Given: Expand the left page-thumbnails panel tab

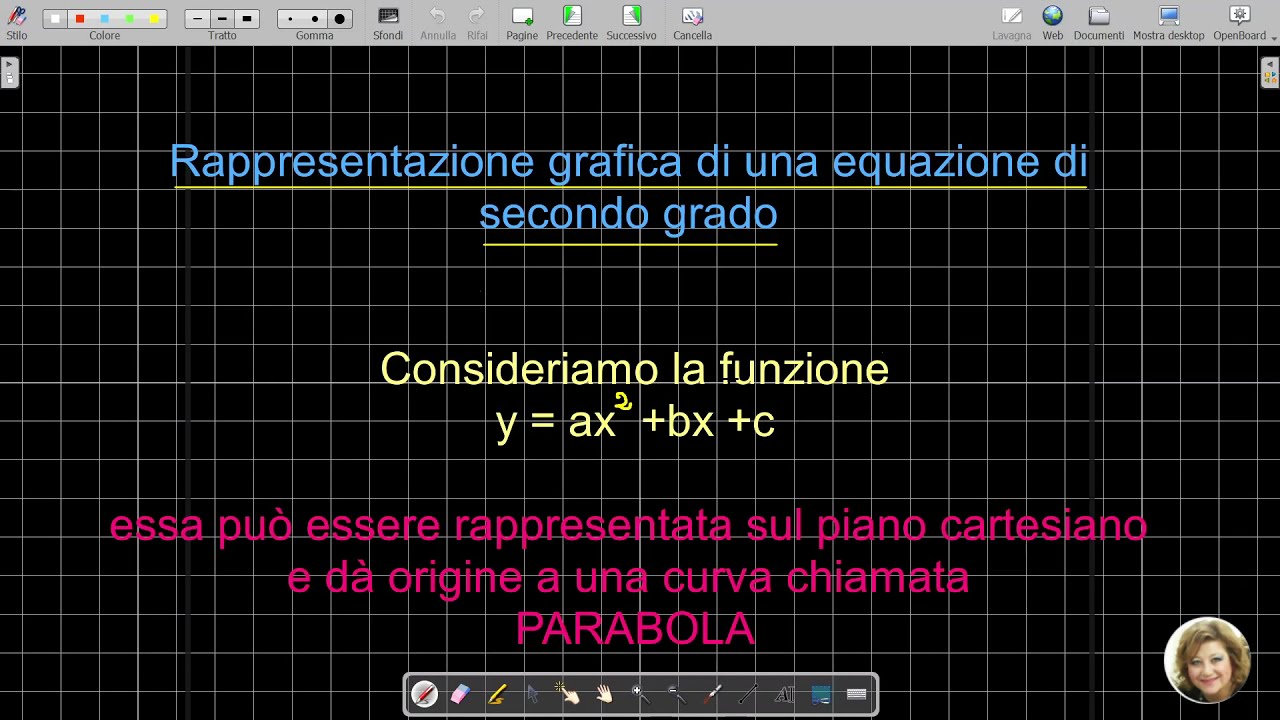Looking at the screenshot, I should (10, 72).
